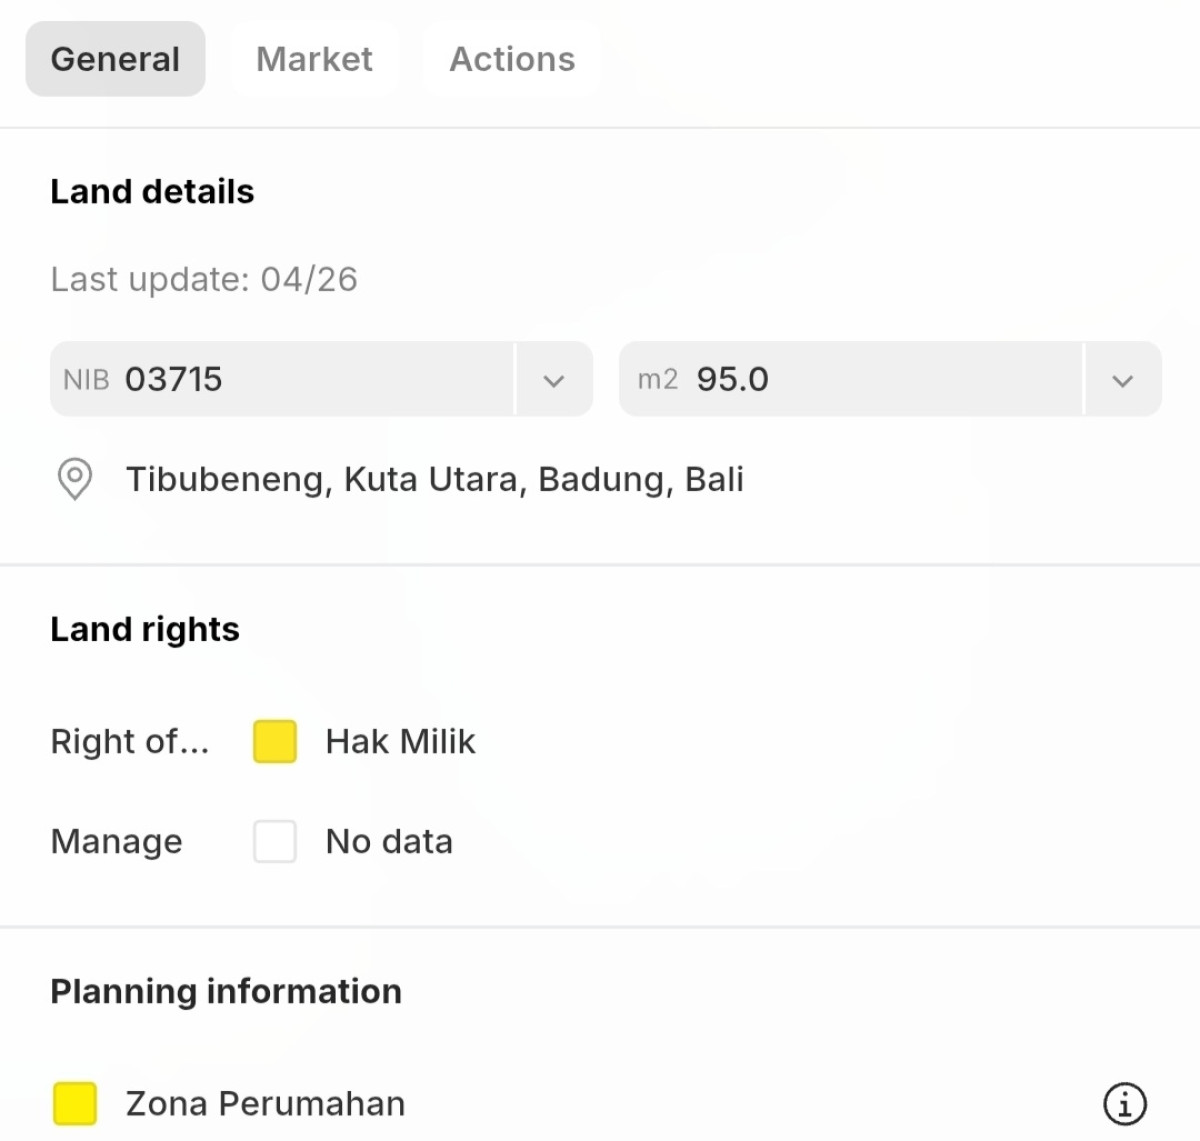1200x1141 pixels.
Task: Click the m2 95.0 field
Action: 851,379
